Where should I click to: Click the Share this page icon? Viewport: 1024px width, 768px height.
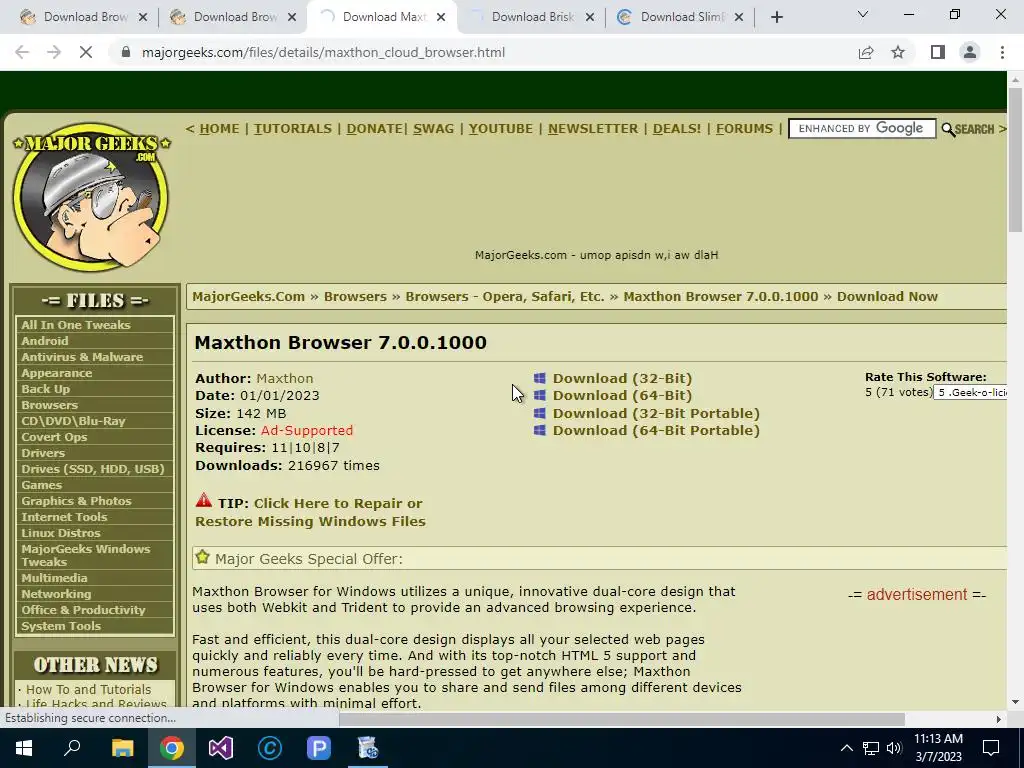coord(866,52)
